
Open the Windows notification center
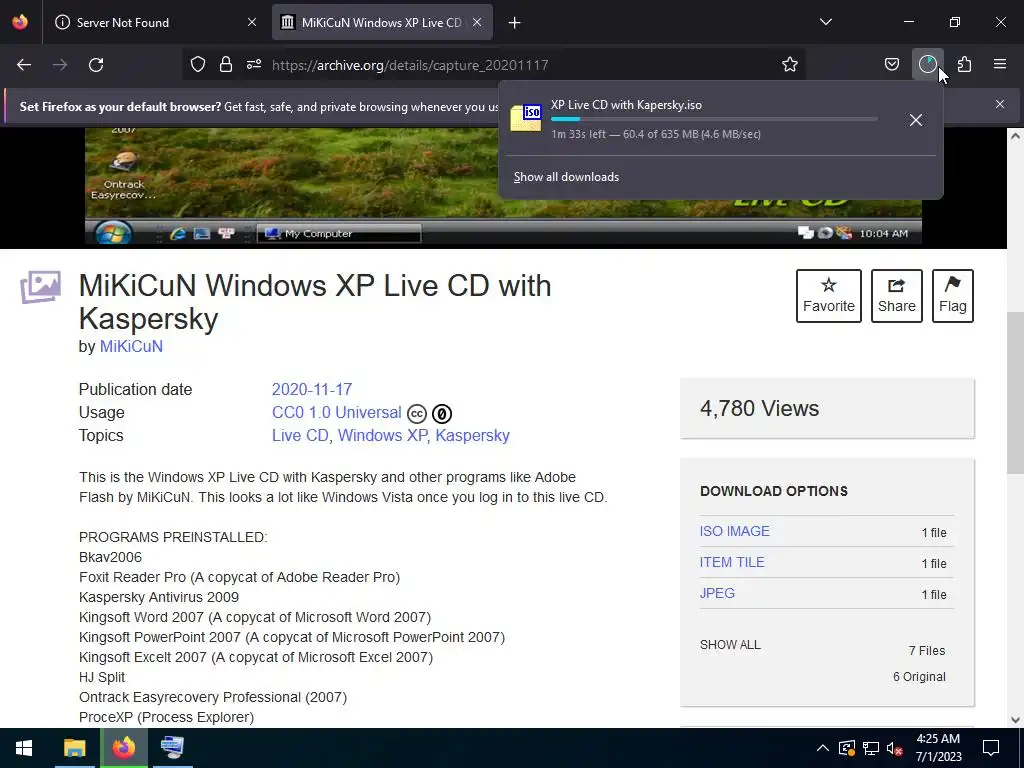coord(991,748)
